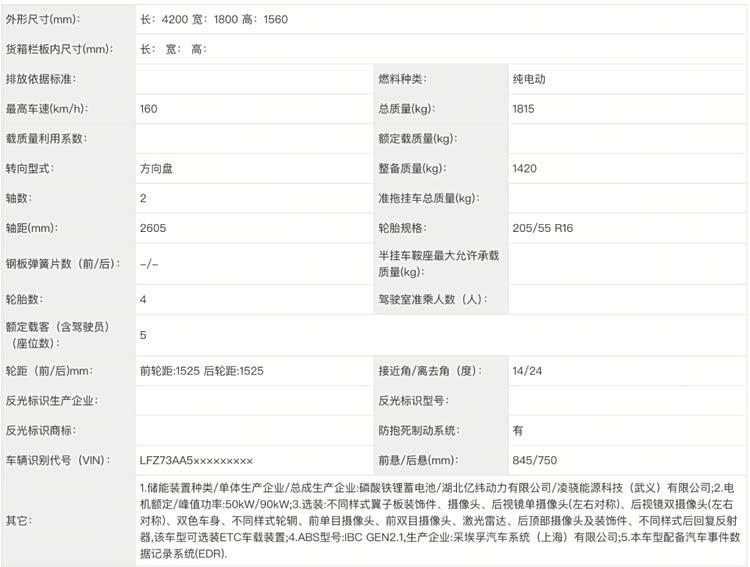Click the 方向盘 steering type value
Viewport: 750px width, 567px height.
click(156, 169)
